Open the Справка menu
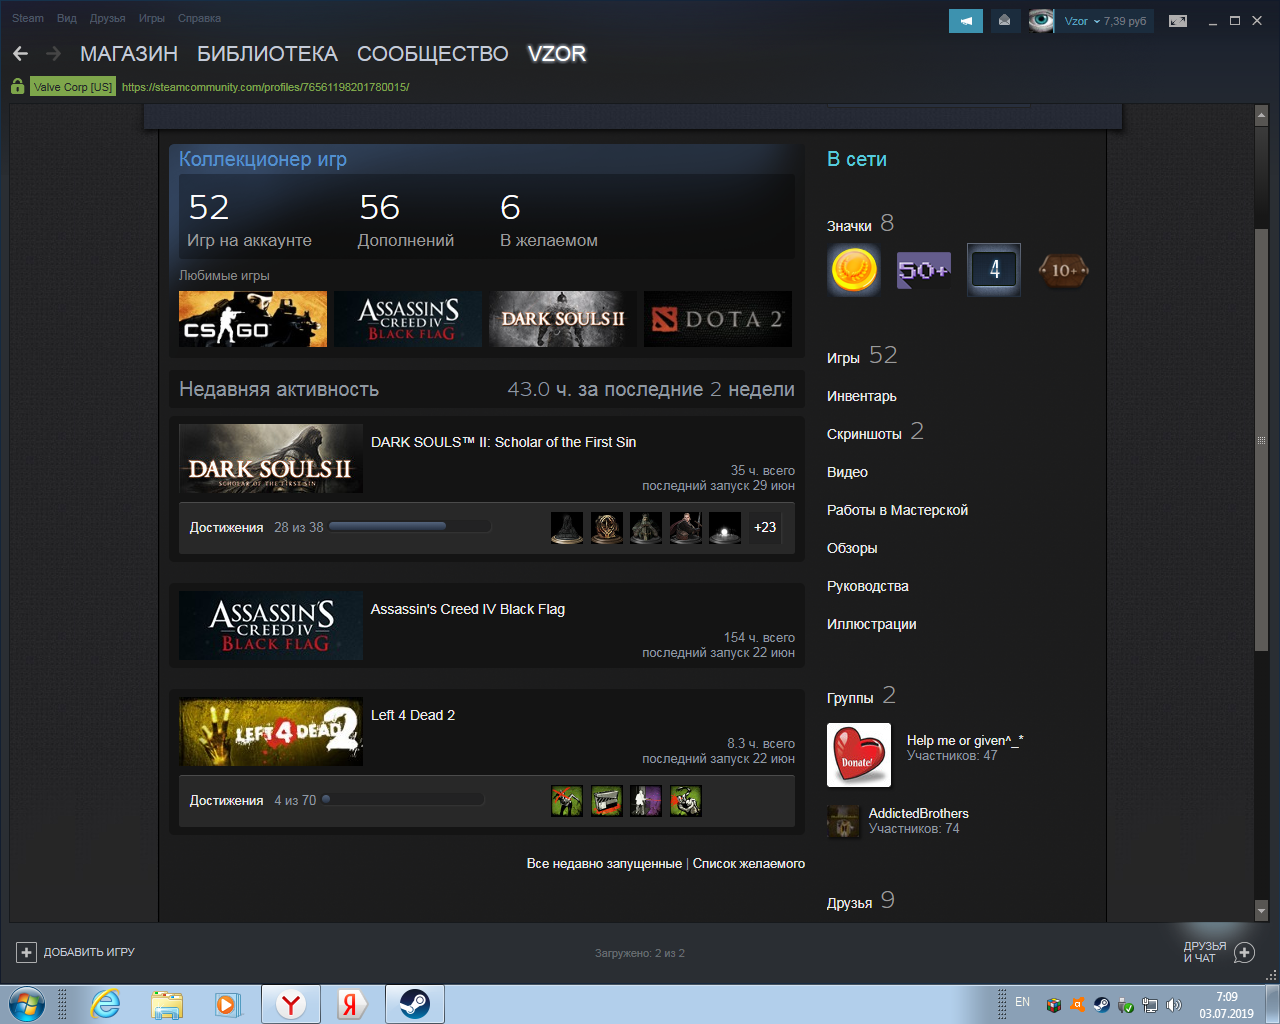This screenshot has height=1024, width=1280. [199, 18]
